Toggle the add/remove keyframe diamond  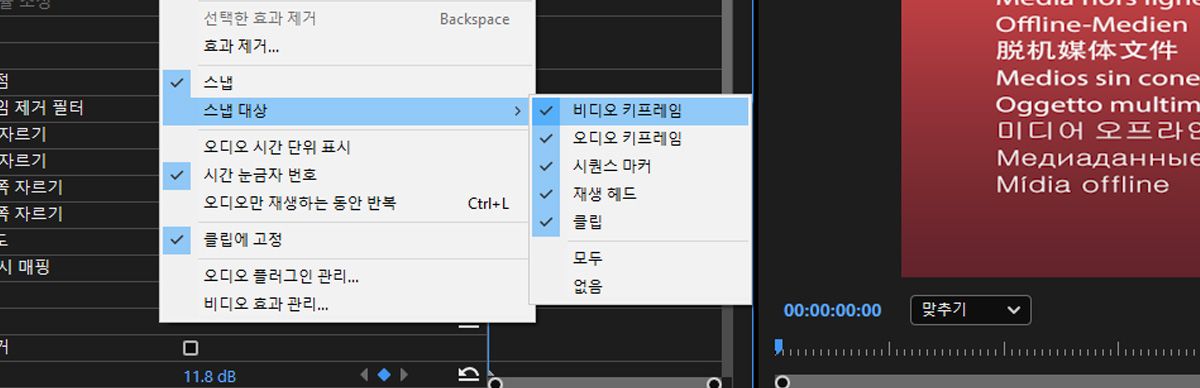click(x=384, y=375)
